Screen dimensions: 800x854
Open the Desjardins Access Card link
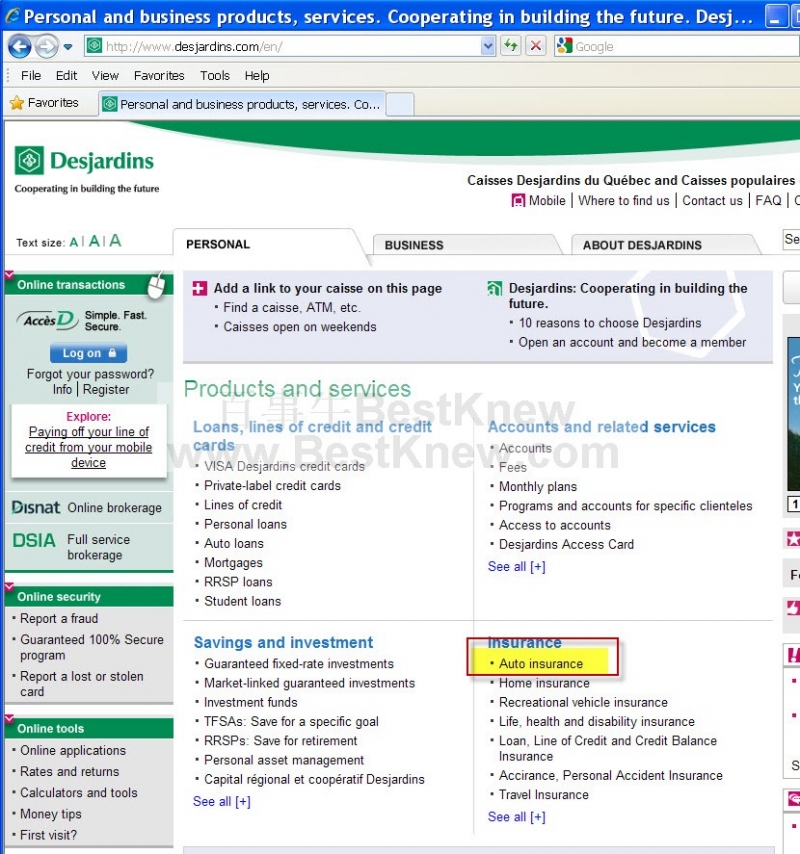tap(566, 545)
